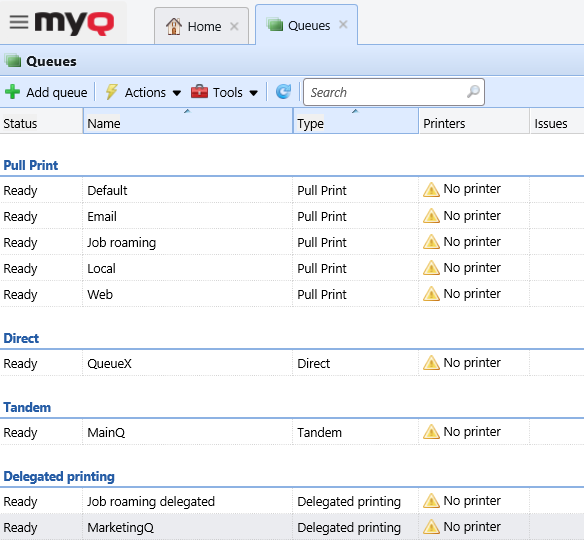
Task: Click warning icon on MainQ row
Action: click(x=431, y=432)
